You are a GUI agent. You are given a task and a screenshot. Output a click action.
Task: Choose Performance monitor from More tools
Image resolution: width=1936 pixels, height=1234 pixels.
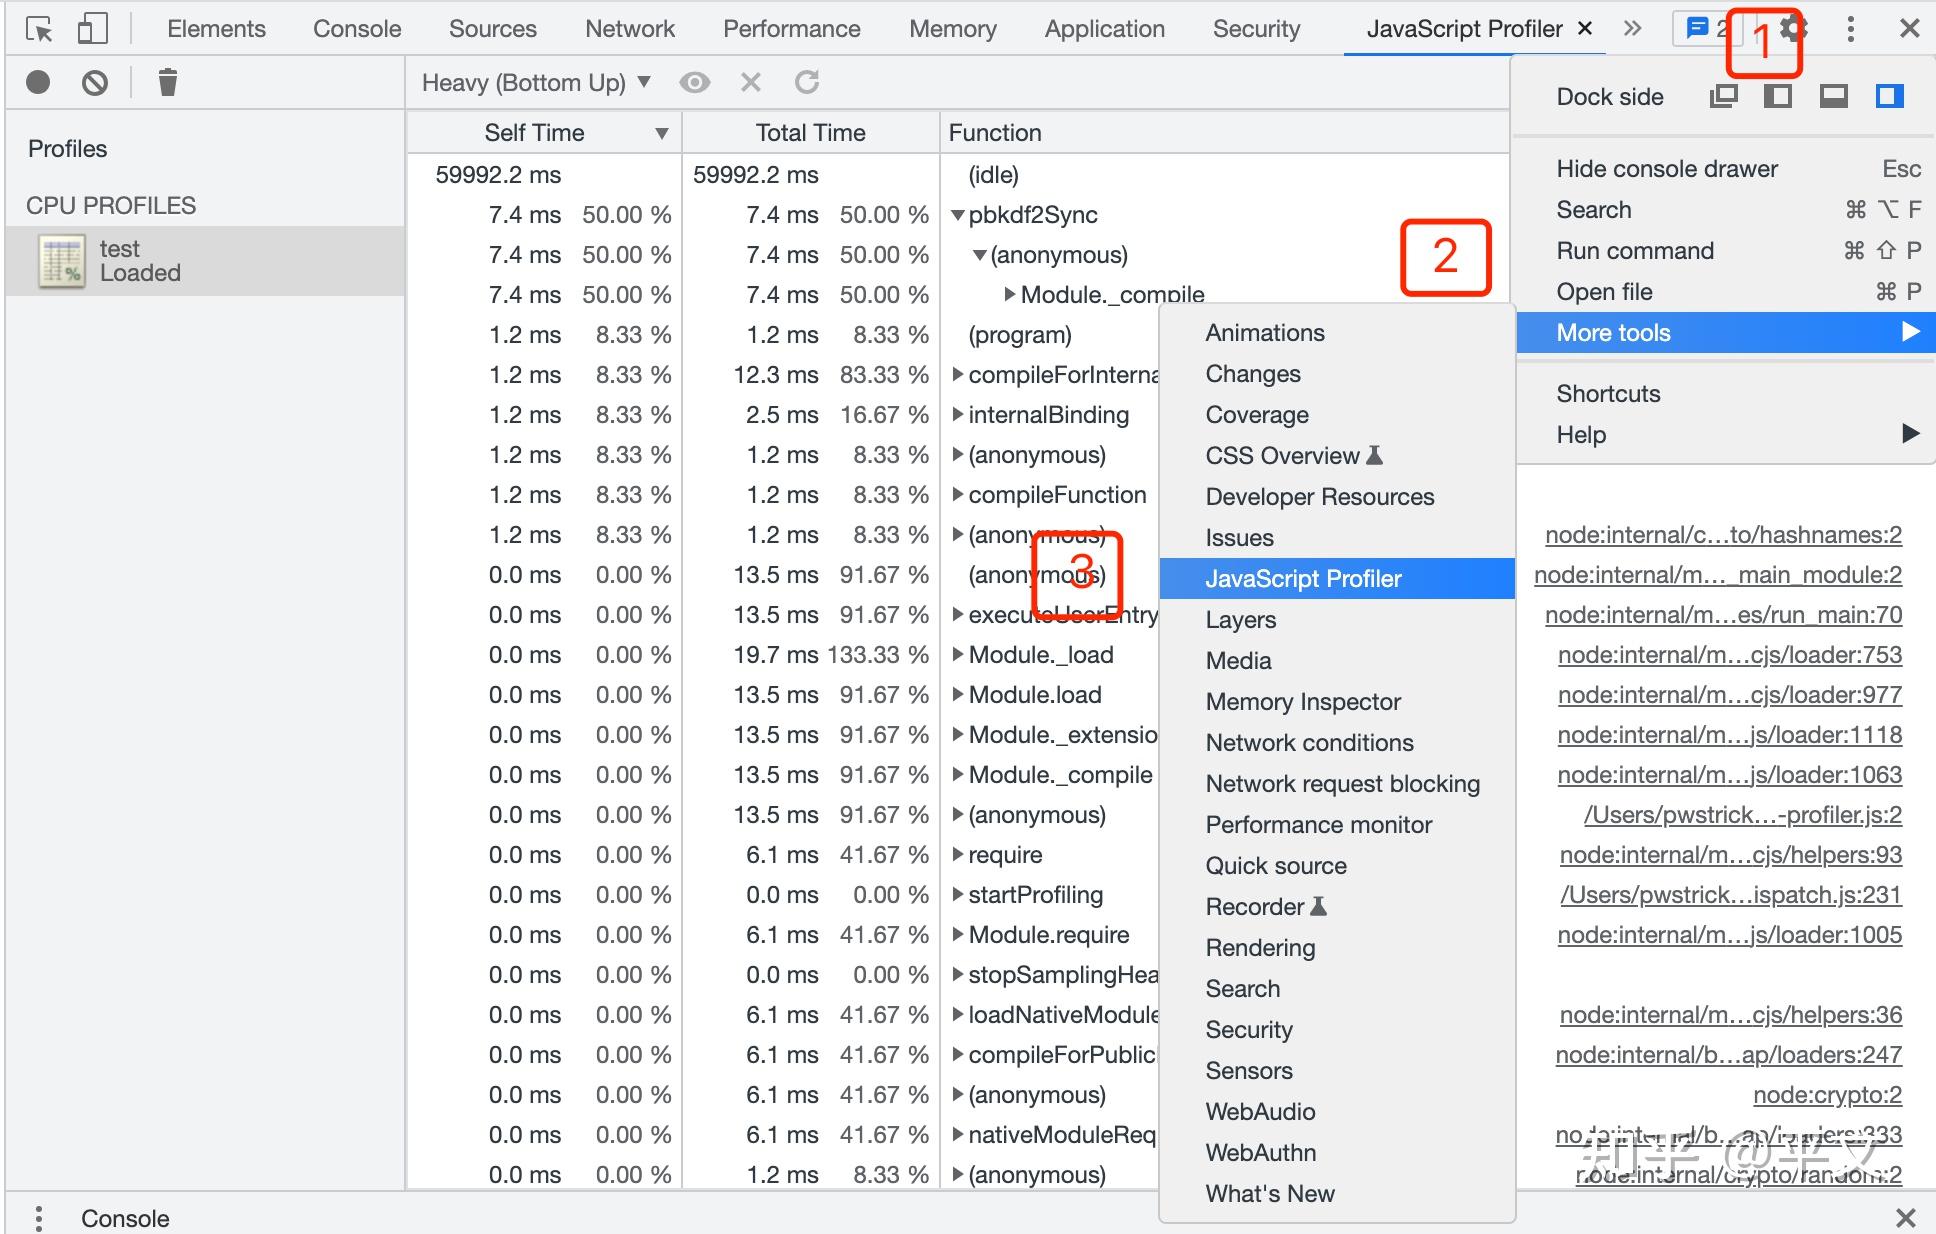[1318, 825]
